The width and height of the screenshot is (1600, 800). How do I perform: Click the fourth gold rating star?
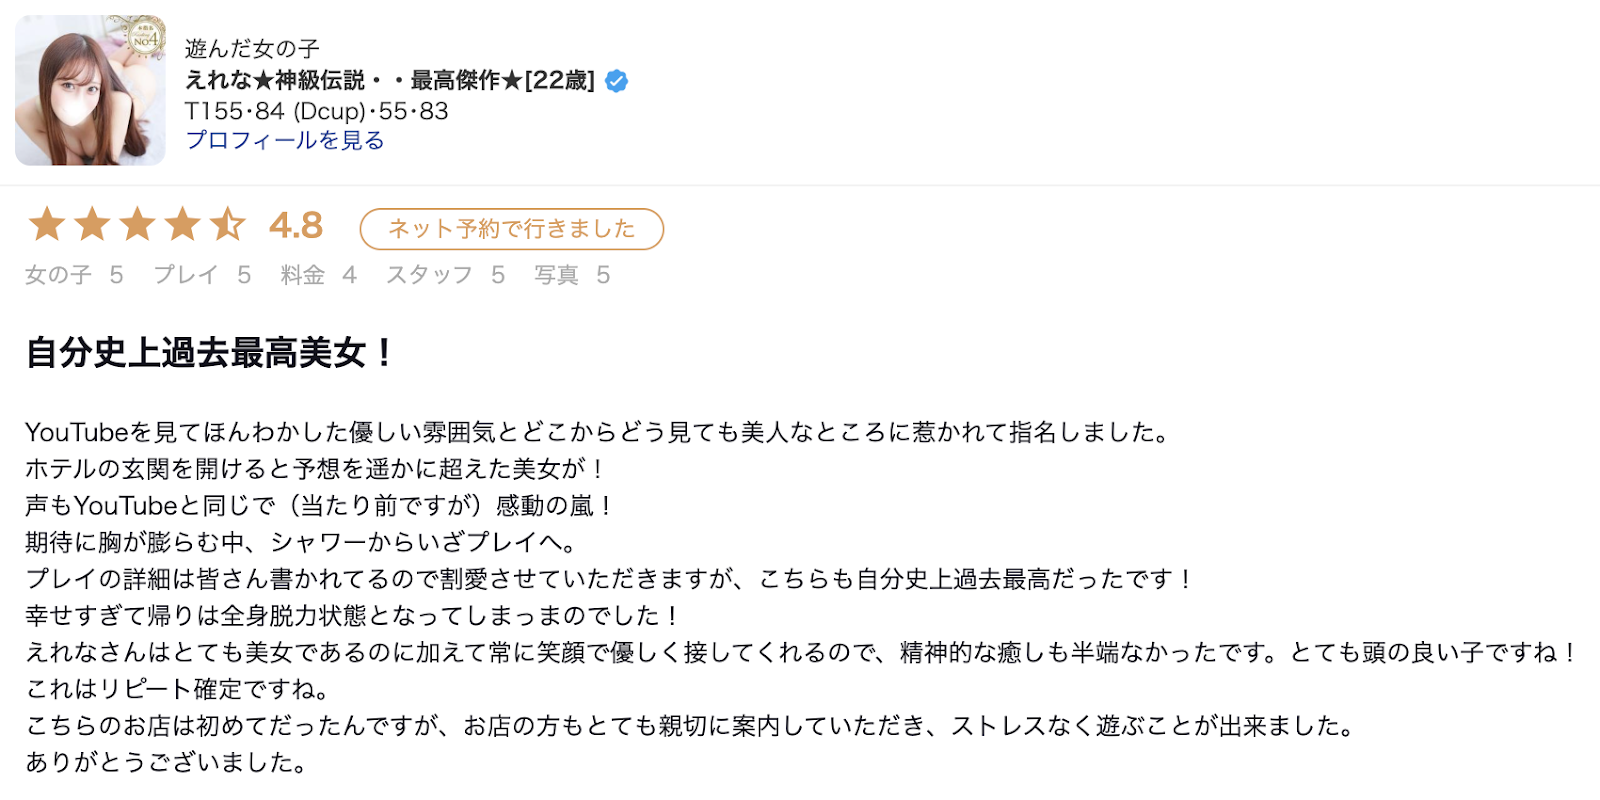pyautogui.click(x=182, y=224)
